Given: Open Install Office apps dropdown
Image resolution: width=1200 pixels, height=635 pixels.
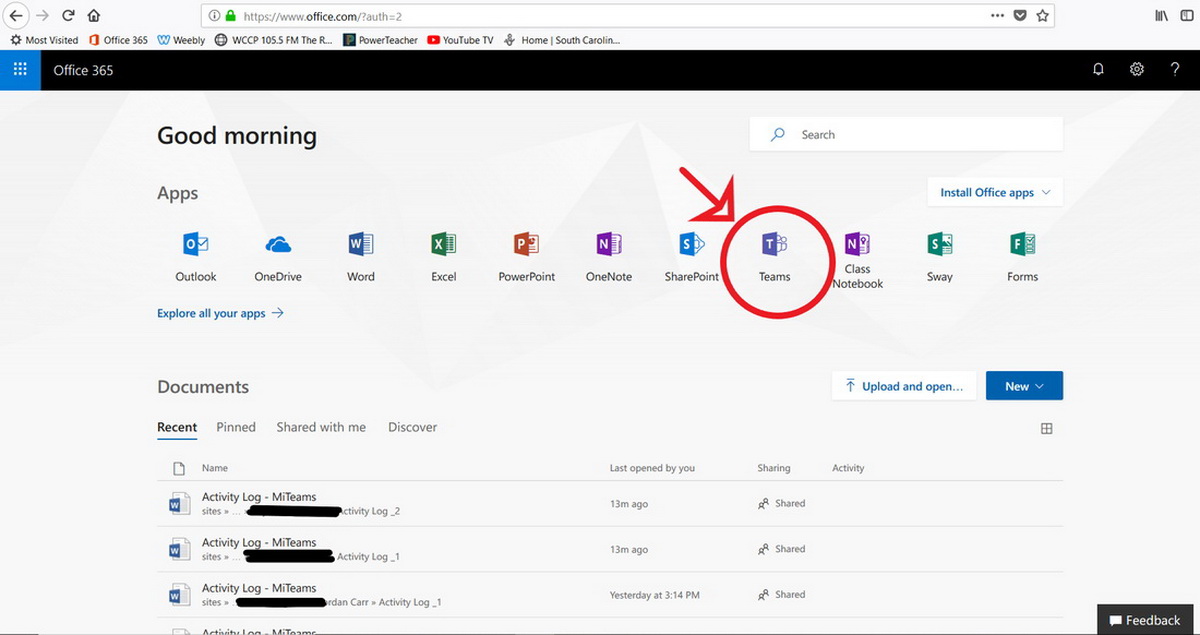Looking at the screenshot, I should (x=995, y=192).
